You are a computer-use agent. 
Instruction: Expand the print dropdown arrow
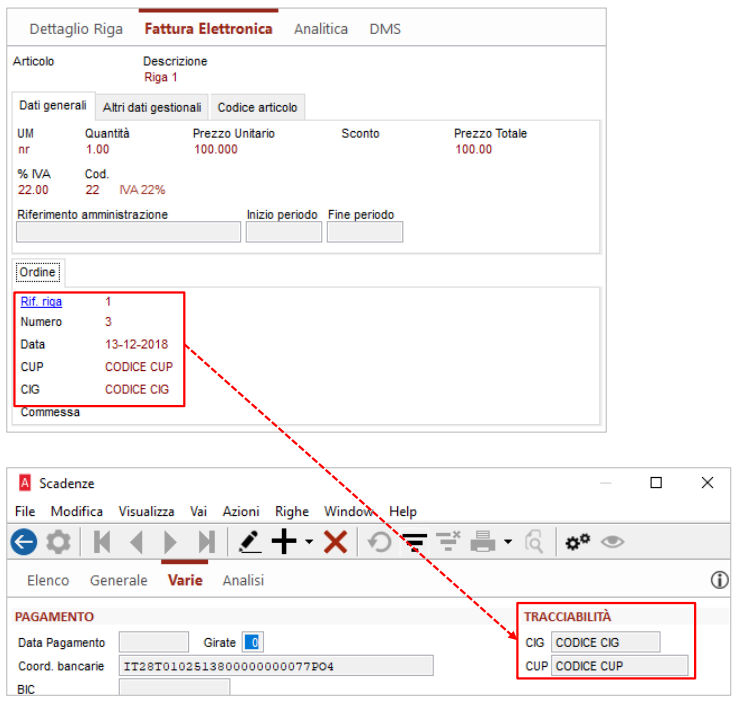(508, 543)
